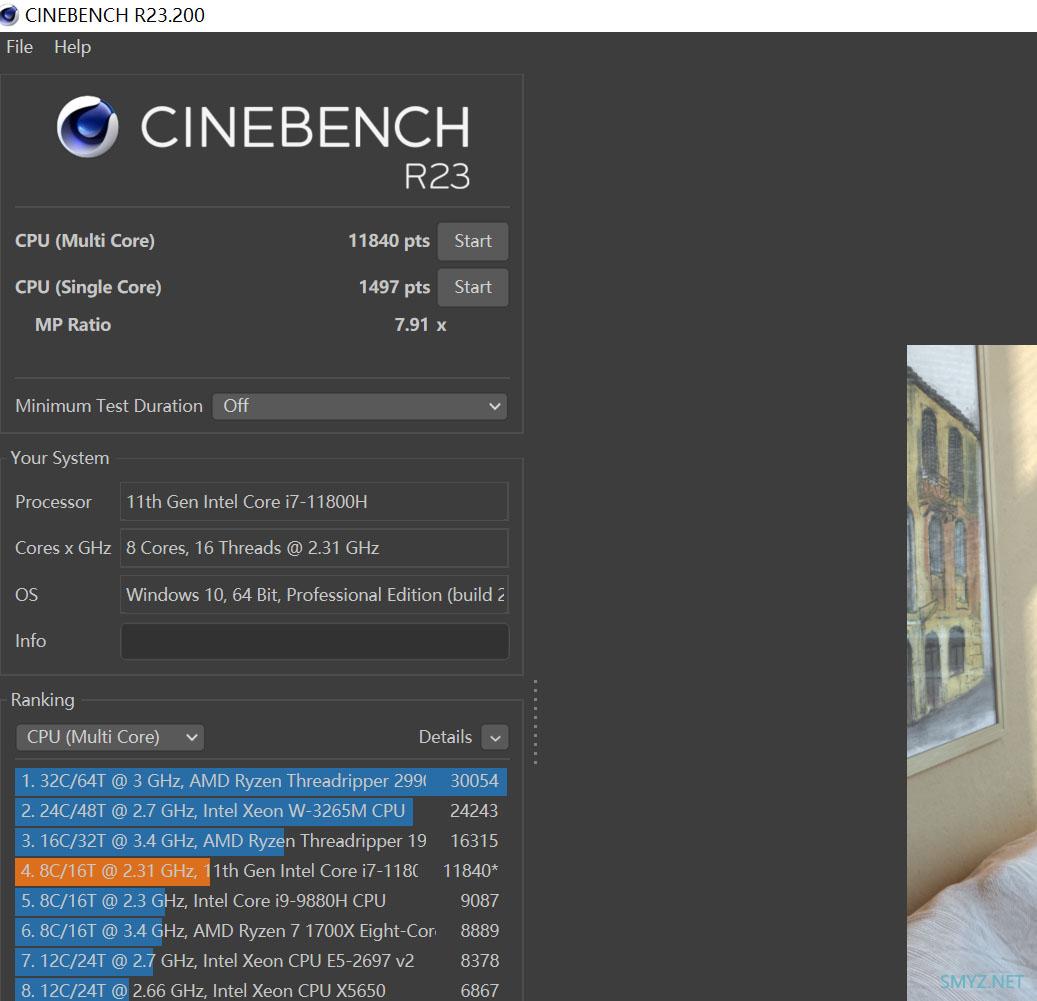
Task: Click the Cinebench title bar app icon
Action: [x=9, y=15]
